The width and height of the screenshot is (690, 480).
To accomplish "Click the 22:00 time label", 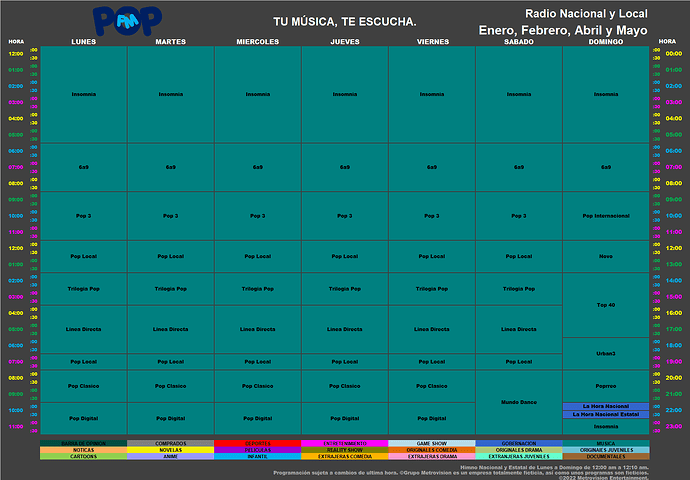I will 674,410.
